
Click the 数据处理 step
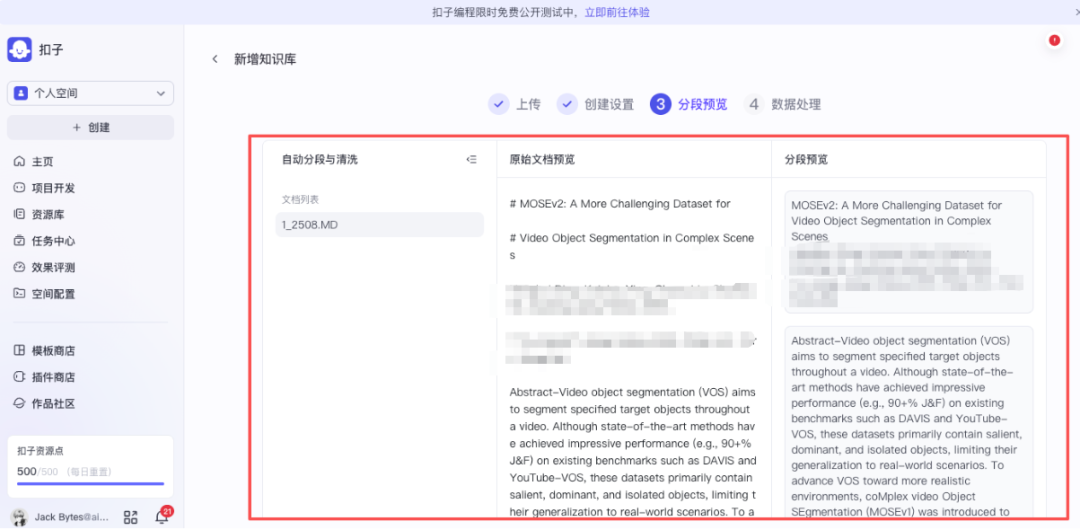click(x=782, y=105)
